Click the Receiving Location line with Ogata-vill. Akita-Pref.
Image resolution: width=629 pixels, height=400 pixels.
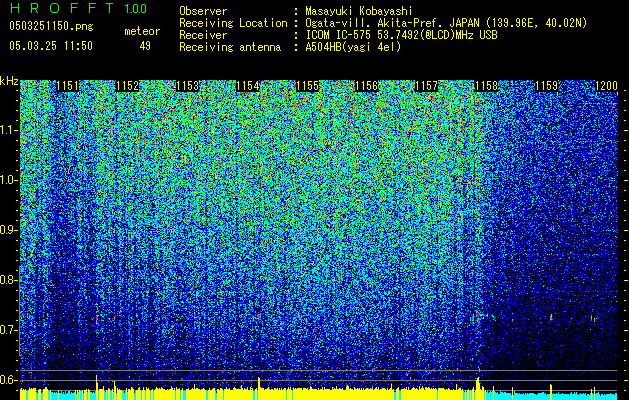[x=383, y=23]
